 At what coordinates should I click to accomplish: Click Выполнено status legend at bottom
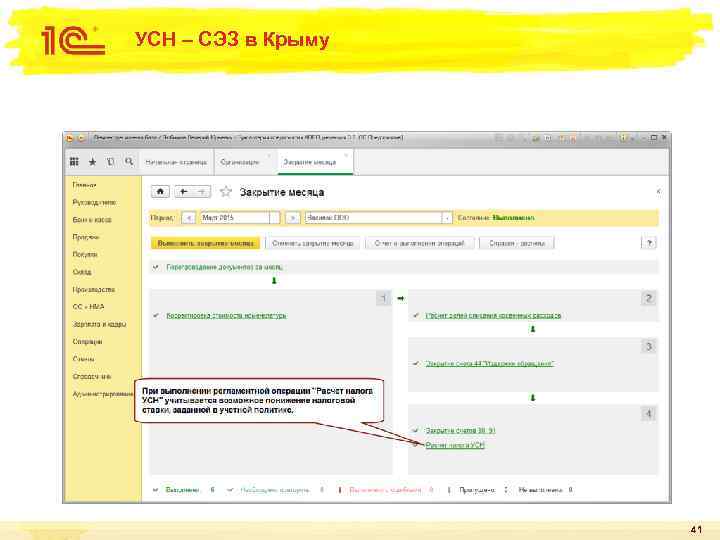(x=183, y=490)
